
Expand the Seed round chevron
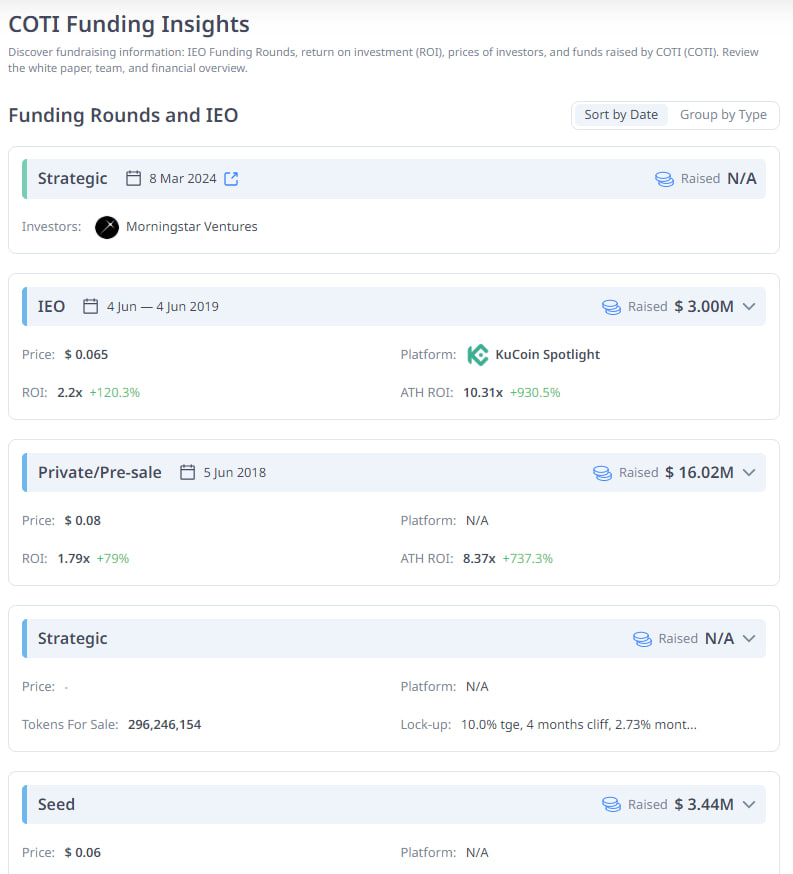749,805
